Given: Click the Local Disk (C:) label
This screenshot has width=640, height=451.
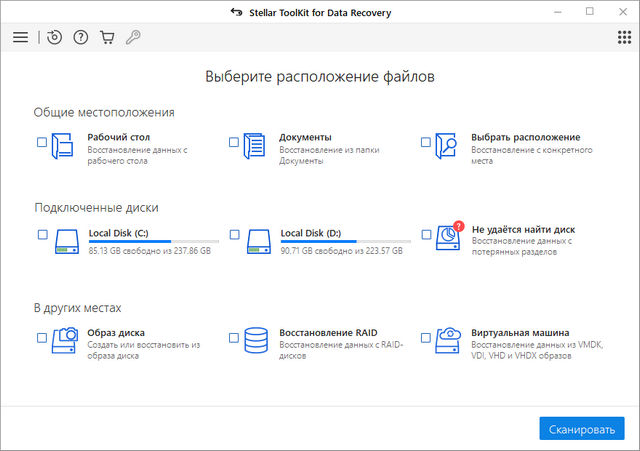Looking at the screenshot, I should (118, 233).
